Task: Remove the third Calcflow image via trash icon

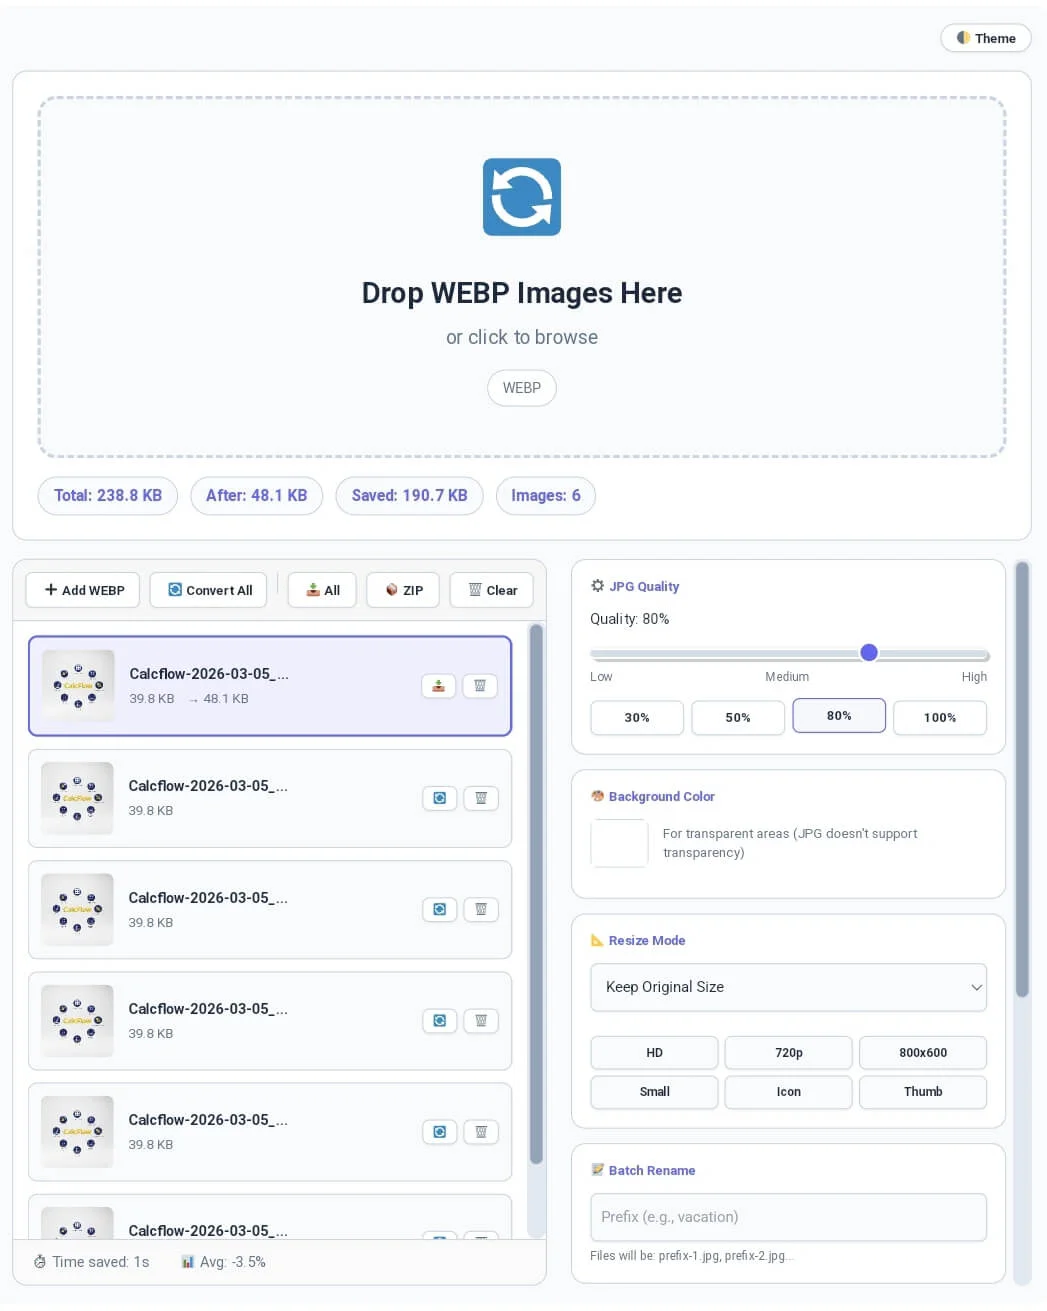Action: [481, 909]
